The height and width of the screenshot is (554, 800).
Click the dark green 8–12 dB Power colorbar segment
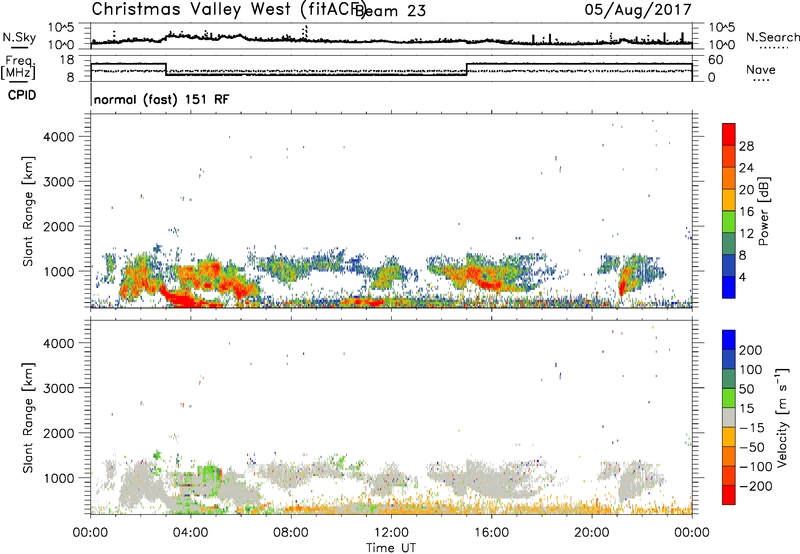729,244
